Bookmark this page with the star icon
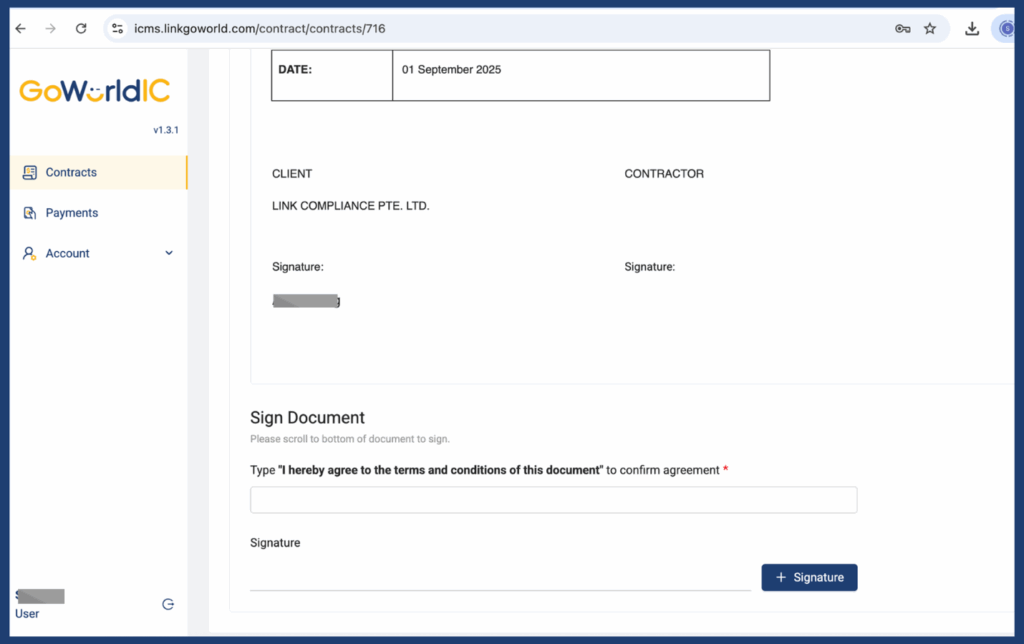Screen dimensions: 1024x644 (930, 29)
